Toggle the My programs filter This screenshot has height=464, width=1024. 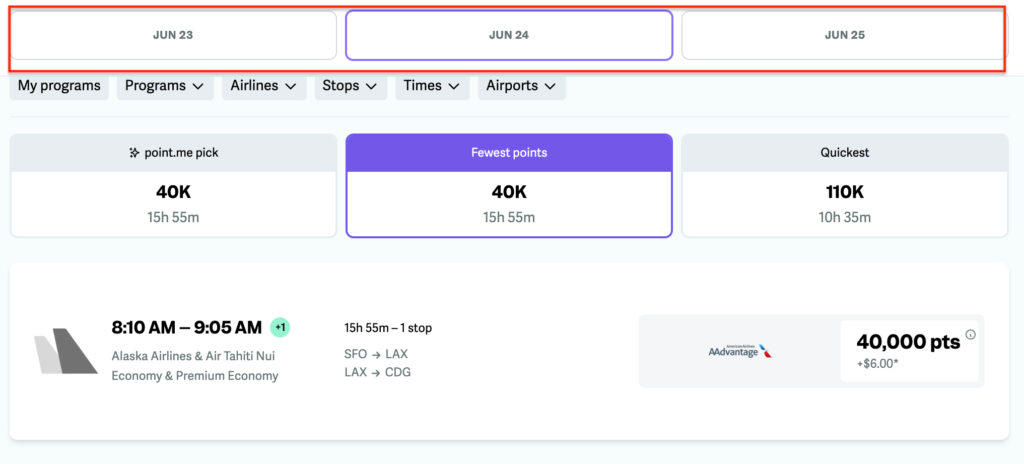[59, 86]
